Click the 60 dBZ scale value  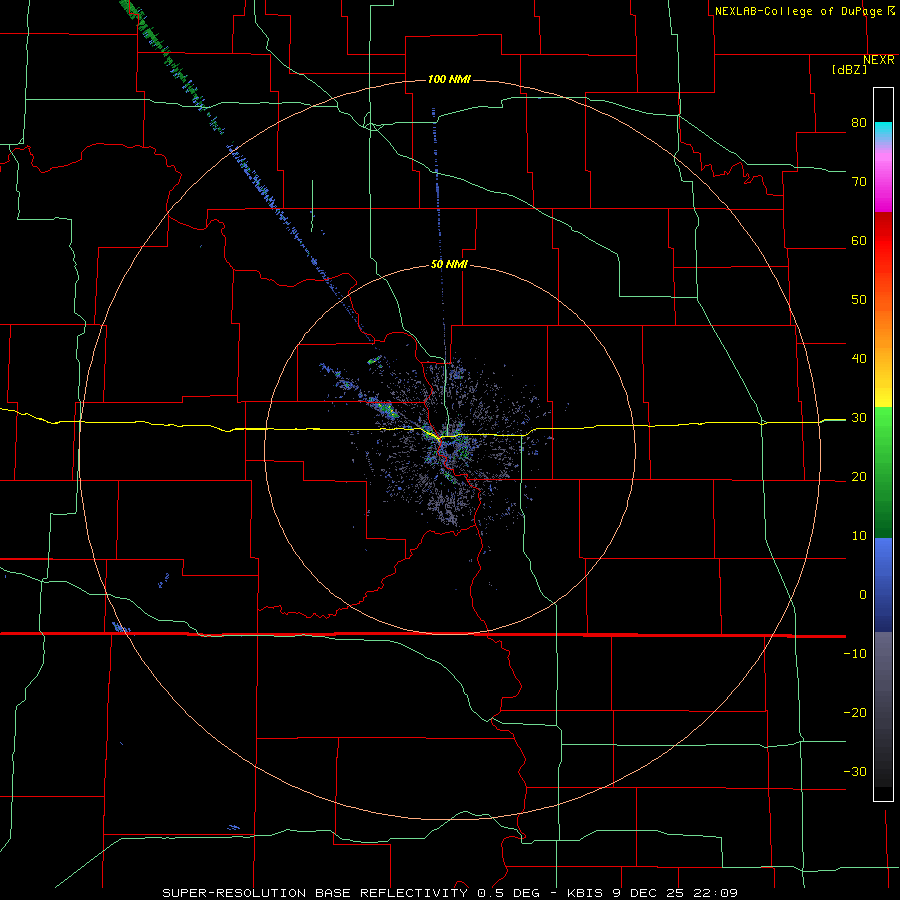859,240
